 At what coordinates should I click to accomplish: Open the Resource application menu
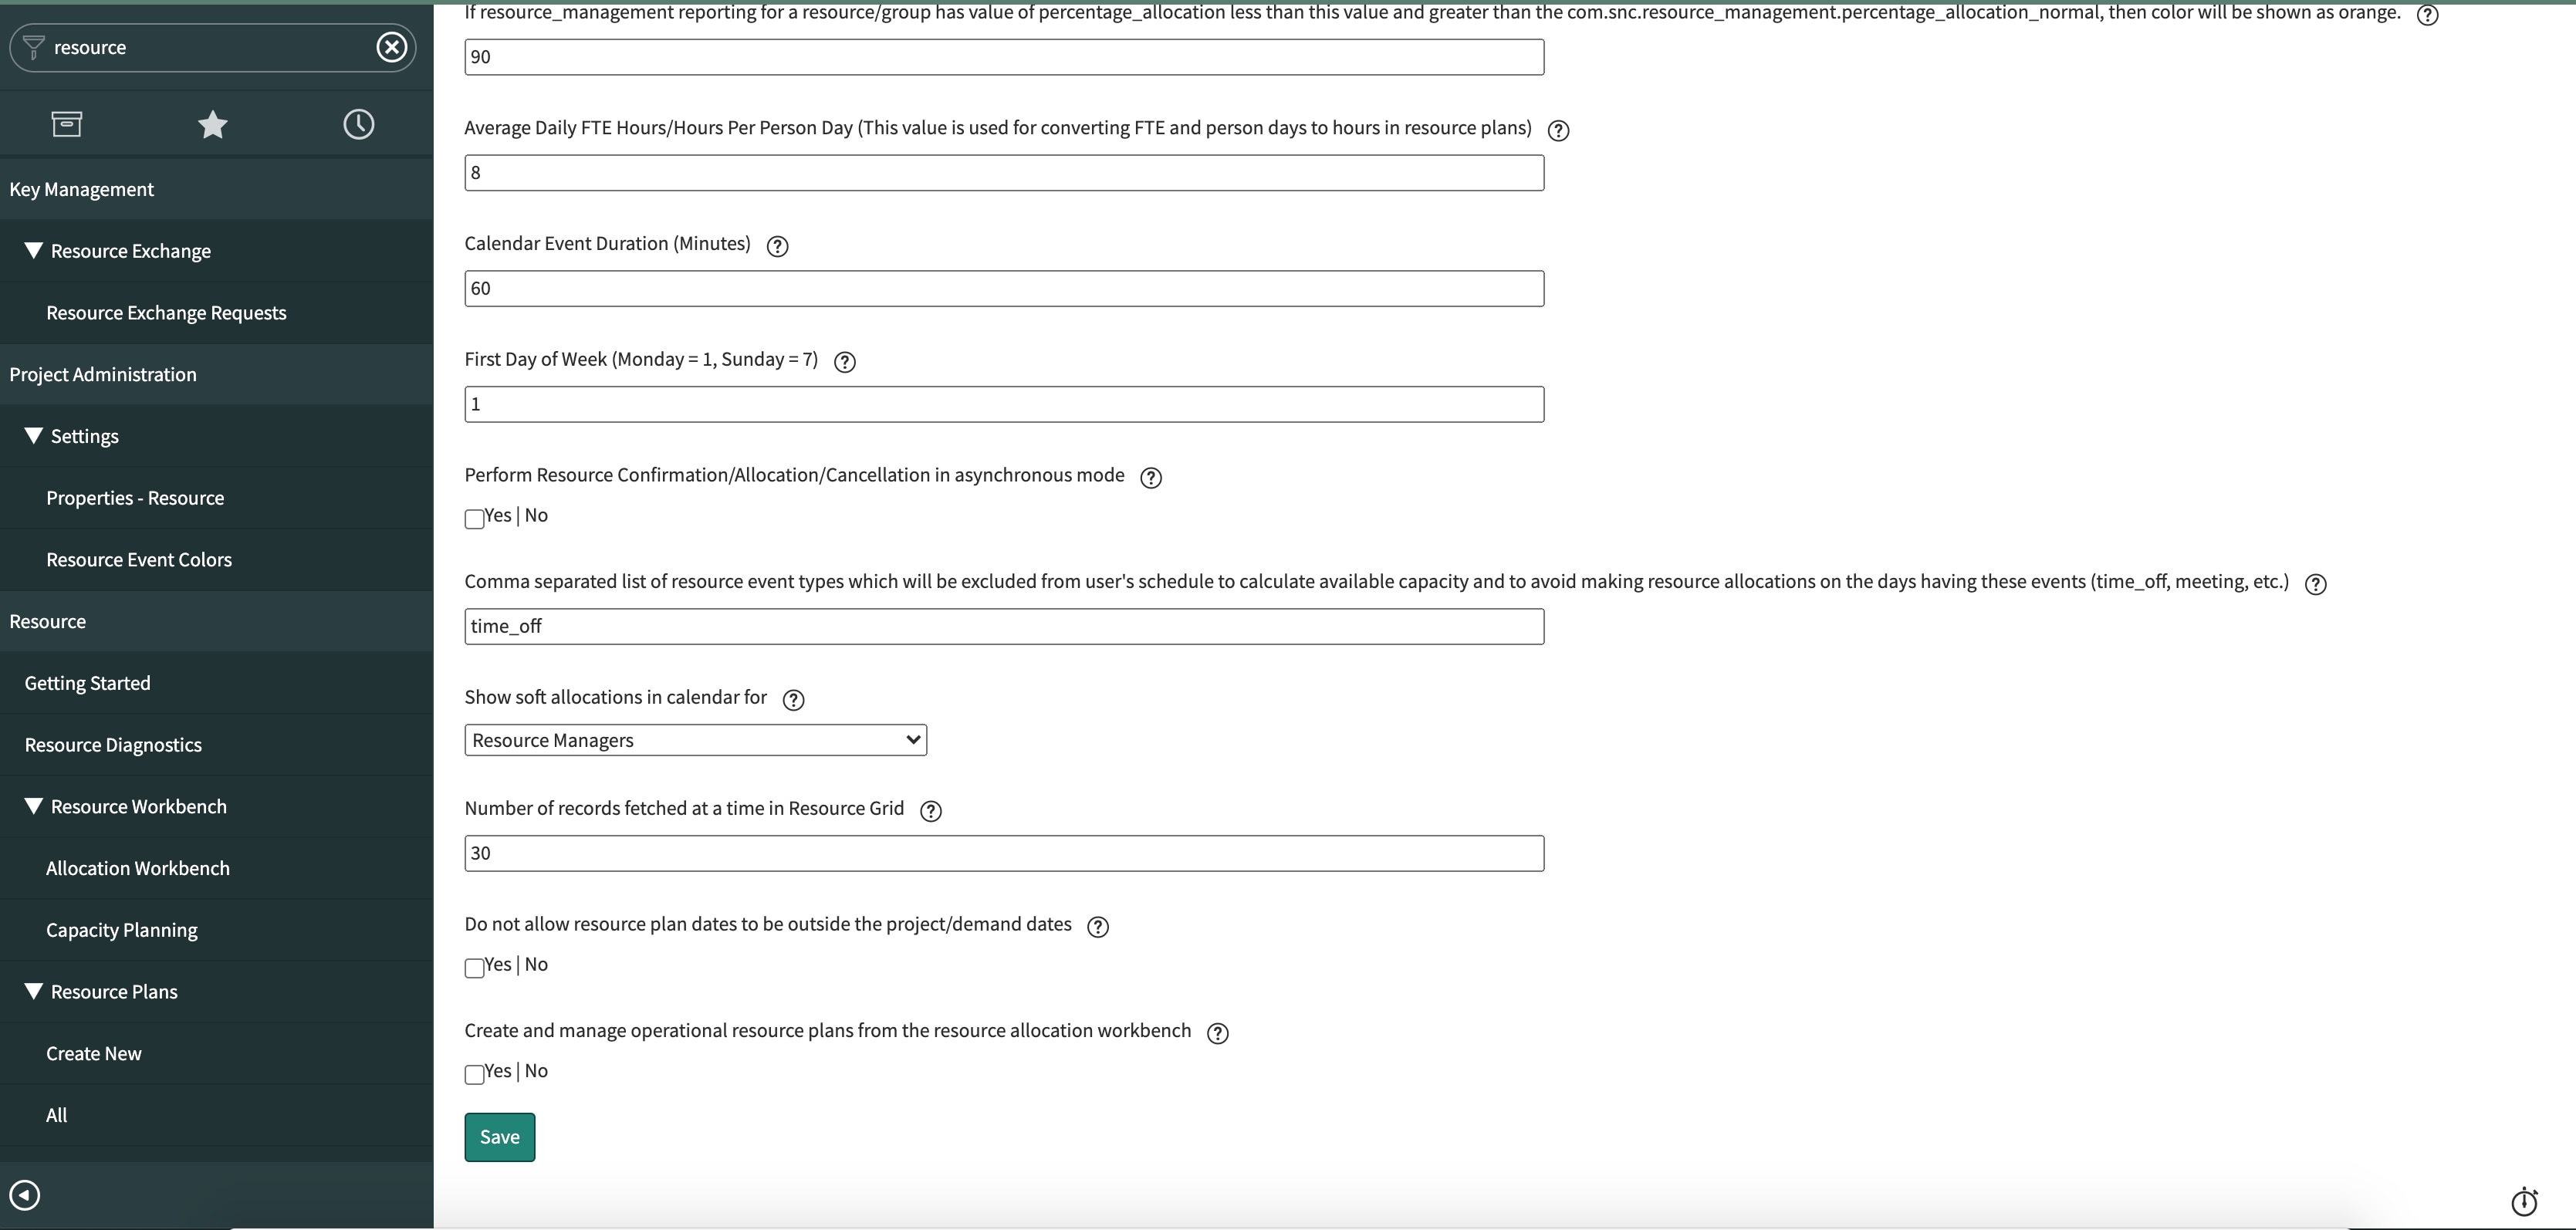click(217, 621)
